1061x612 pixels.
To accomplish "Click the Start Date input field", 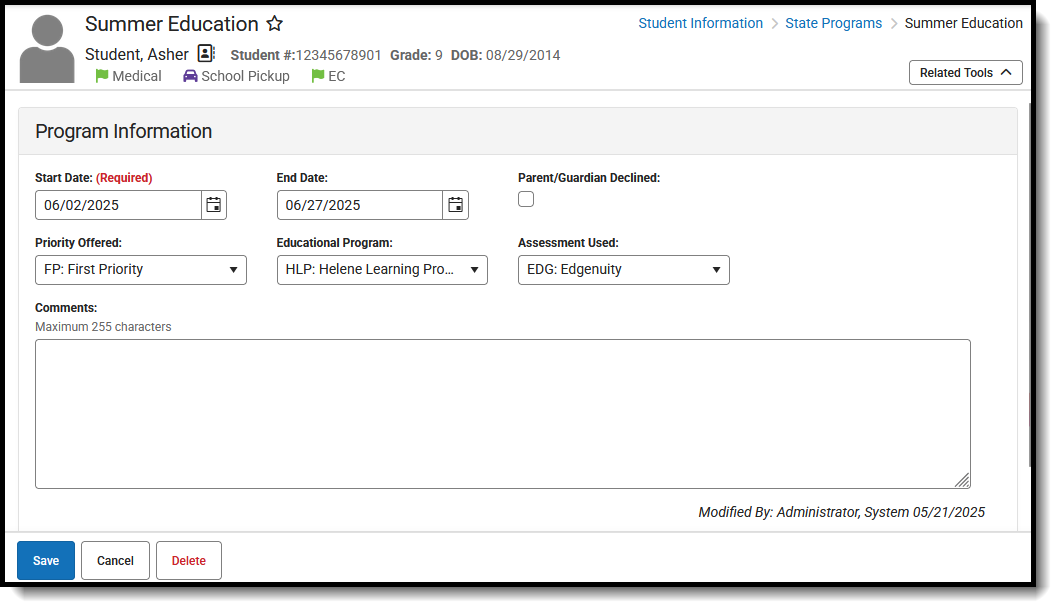I will pos(118,205).
